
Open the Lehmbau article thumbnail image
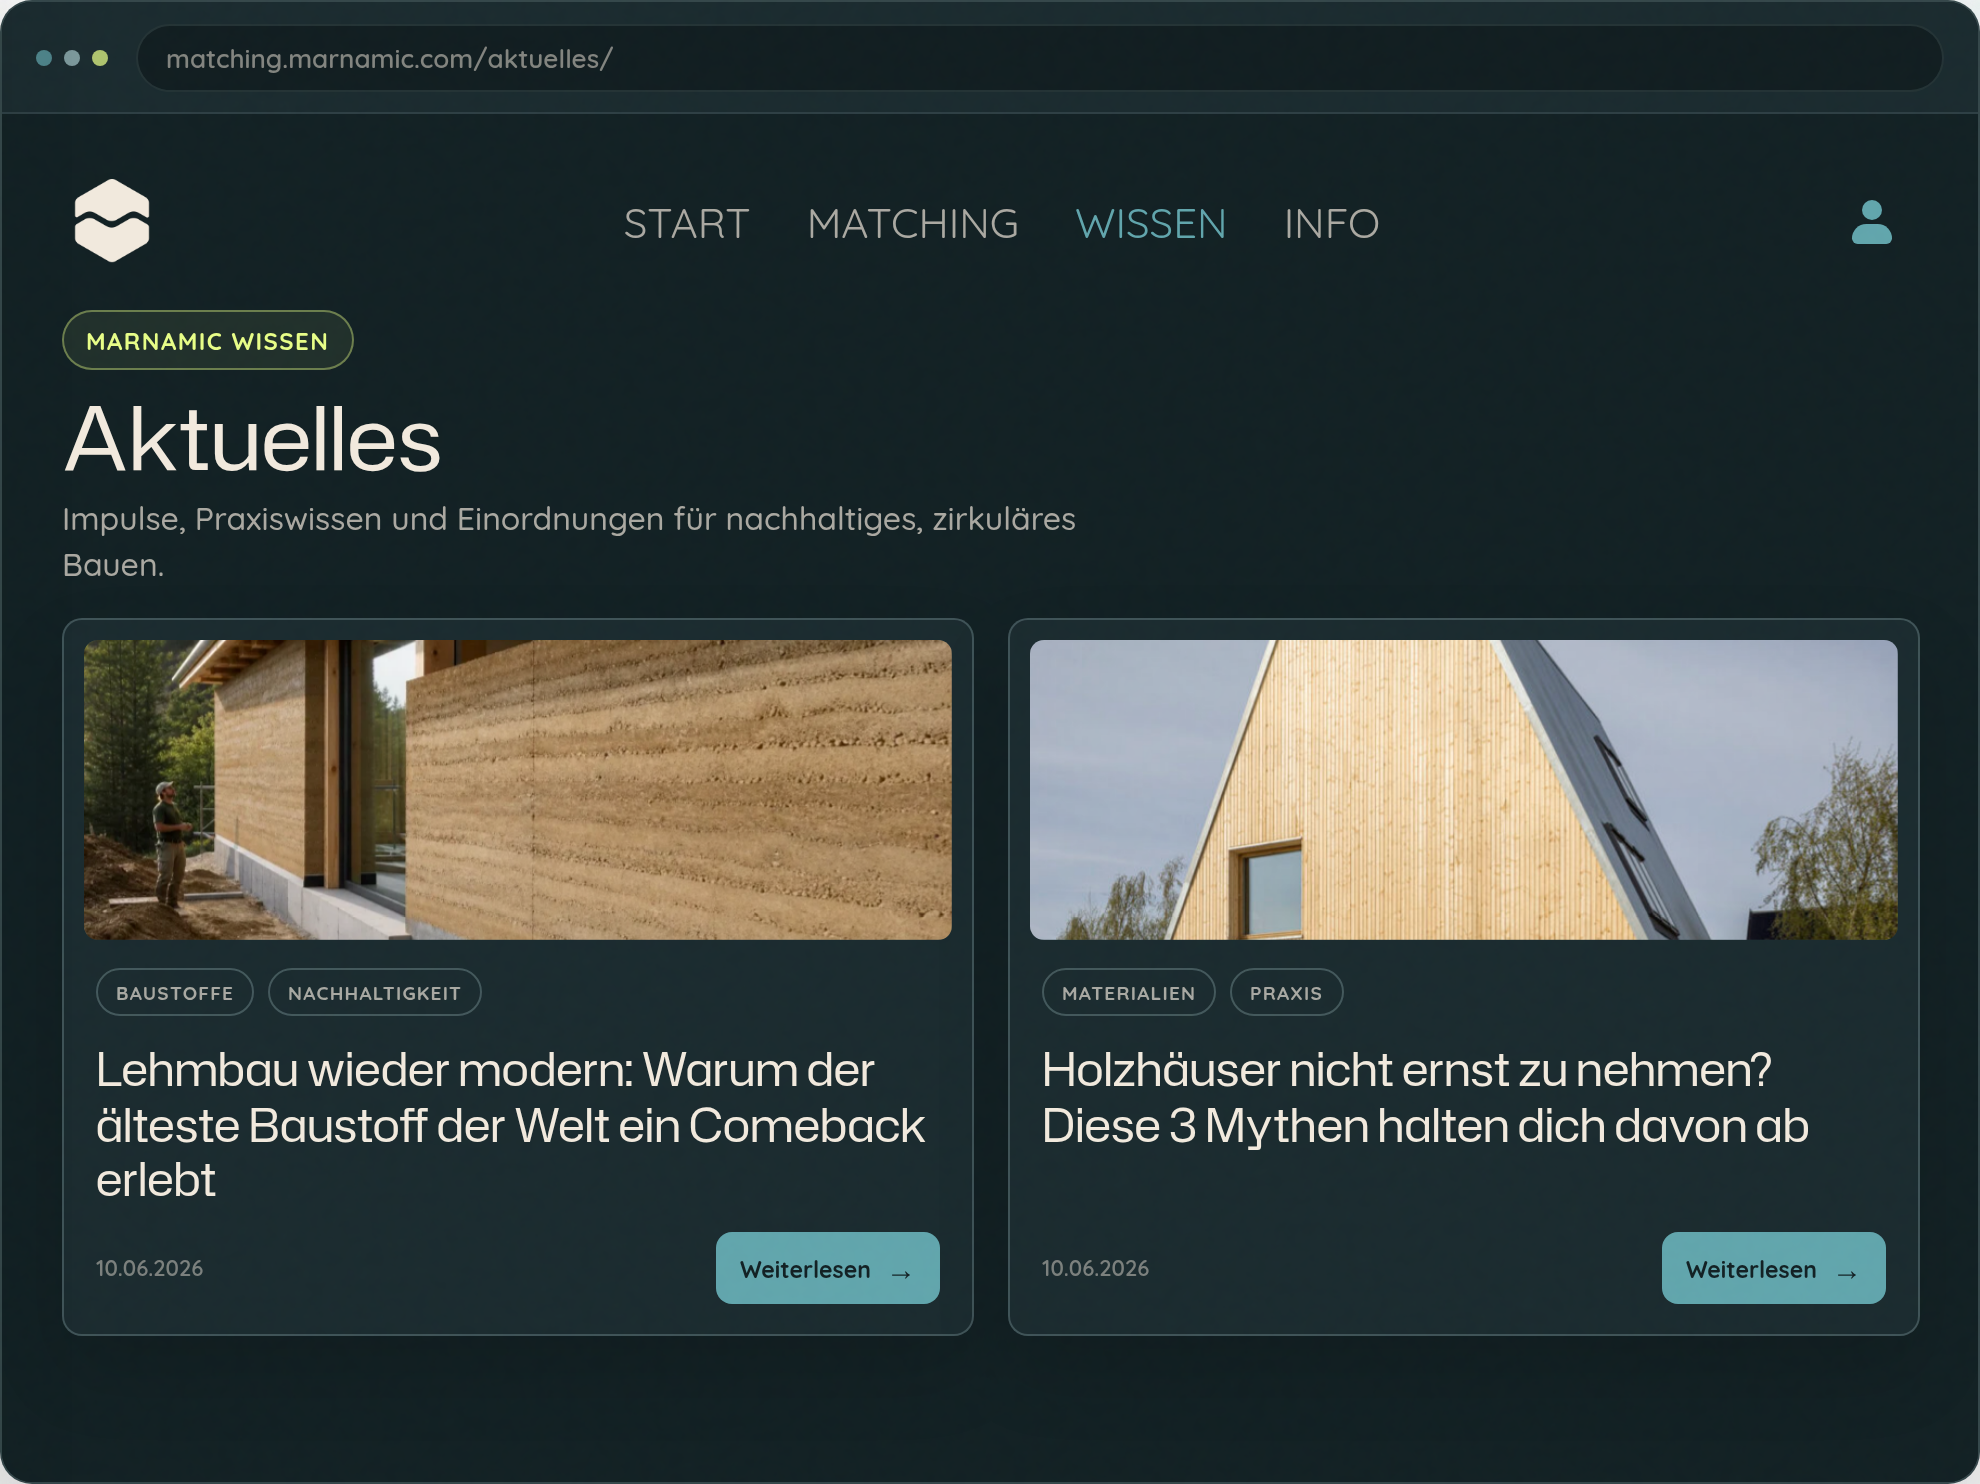(x=518, y=790)
